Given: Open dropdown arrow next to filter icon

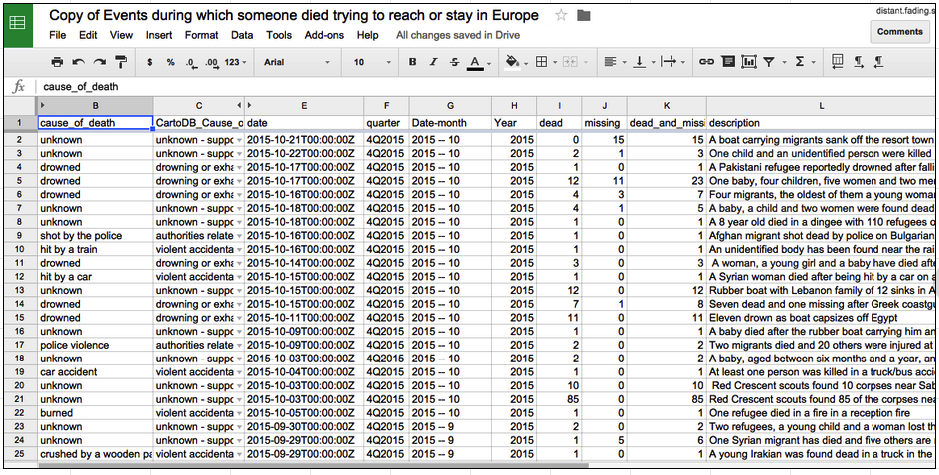Looking at the screenshot, I should pos(783,62).
